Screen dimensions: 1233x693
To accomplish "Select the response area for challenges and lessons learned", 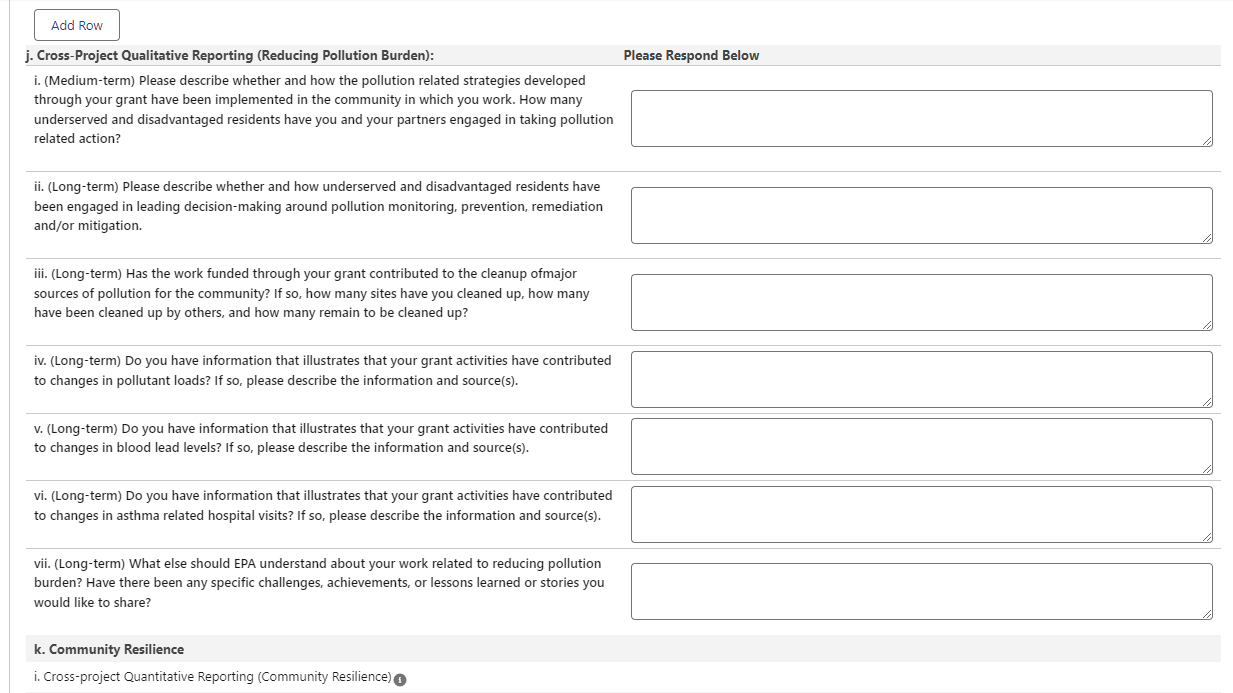I will (920, 591).
